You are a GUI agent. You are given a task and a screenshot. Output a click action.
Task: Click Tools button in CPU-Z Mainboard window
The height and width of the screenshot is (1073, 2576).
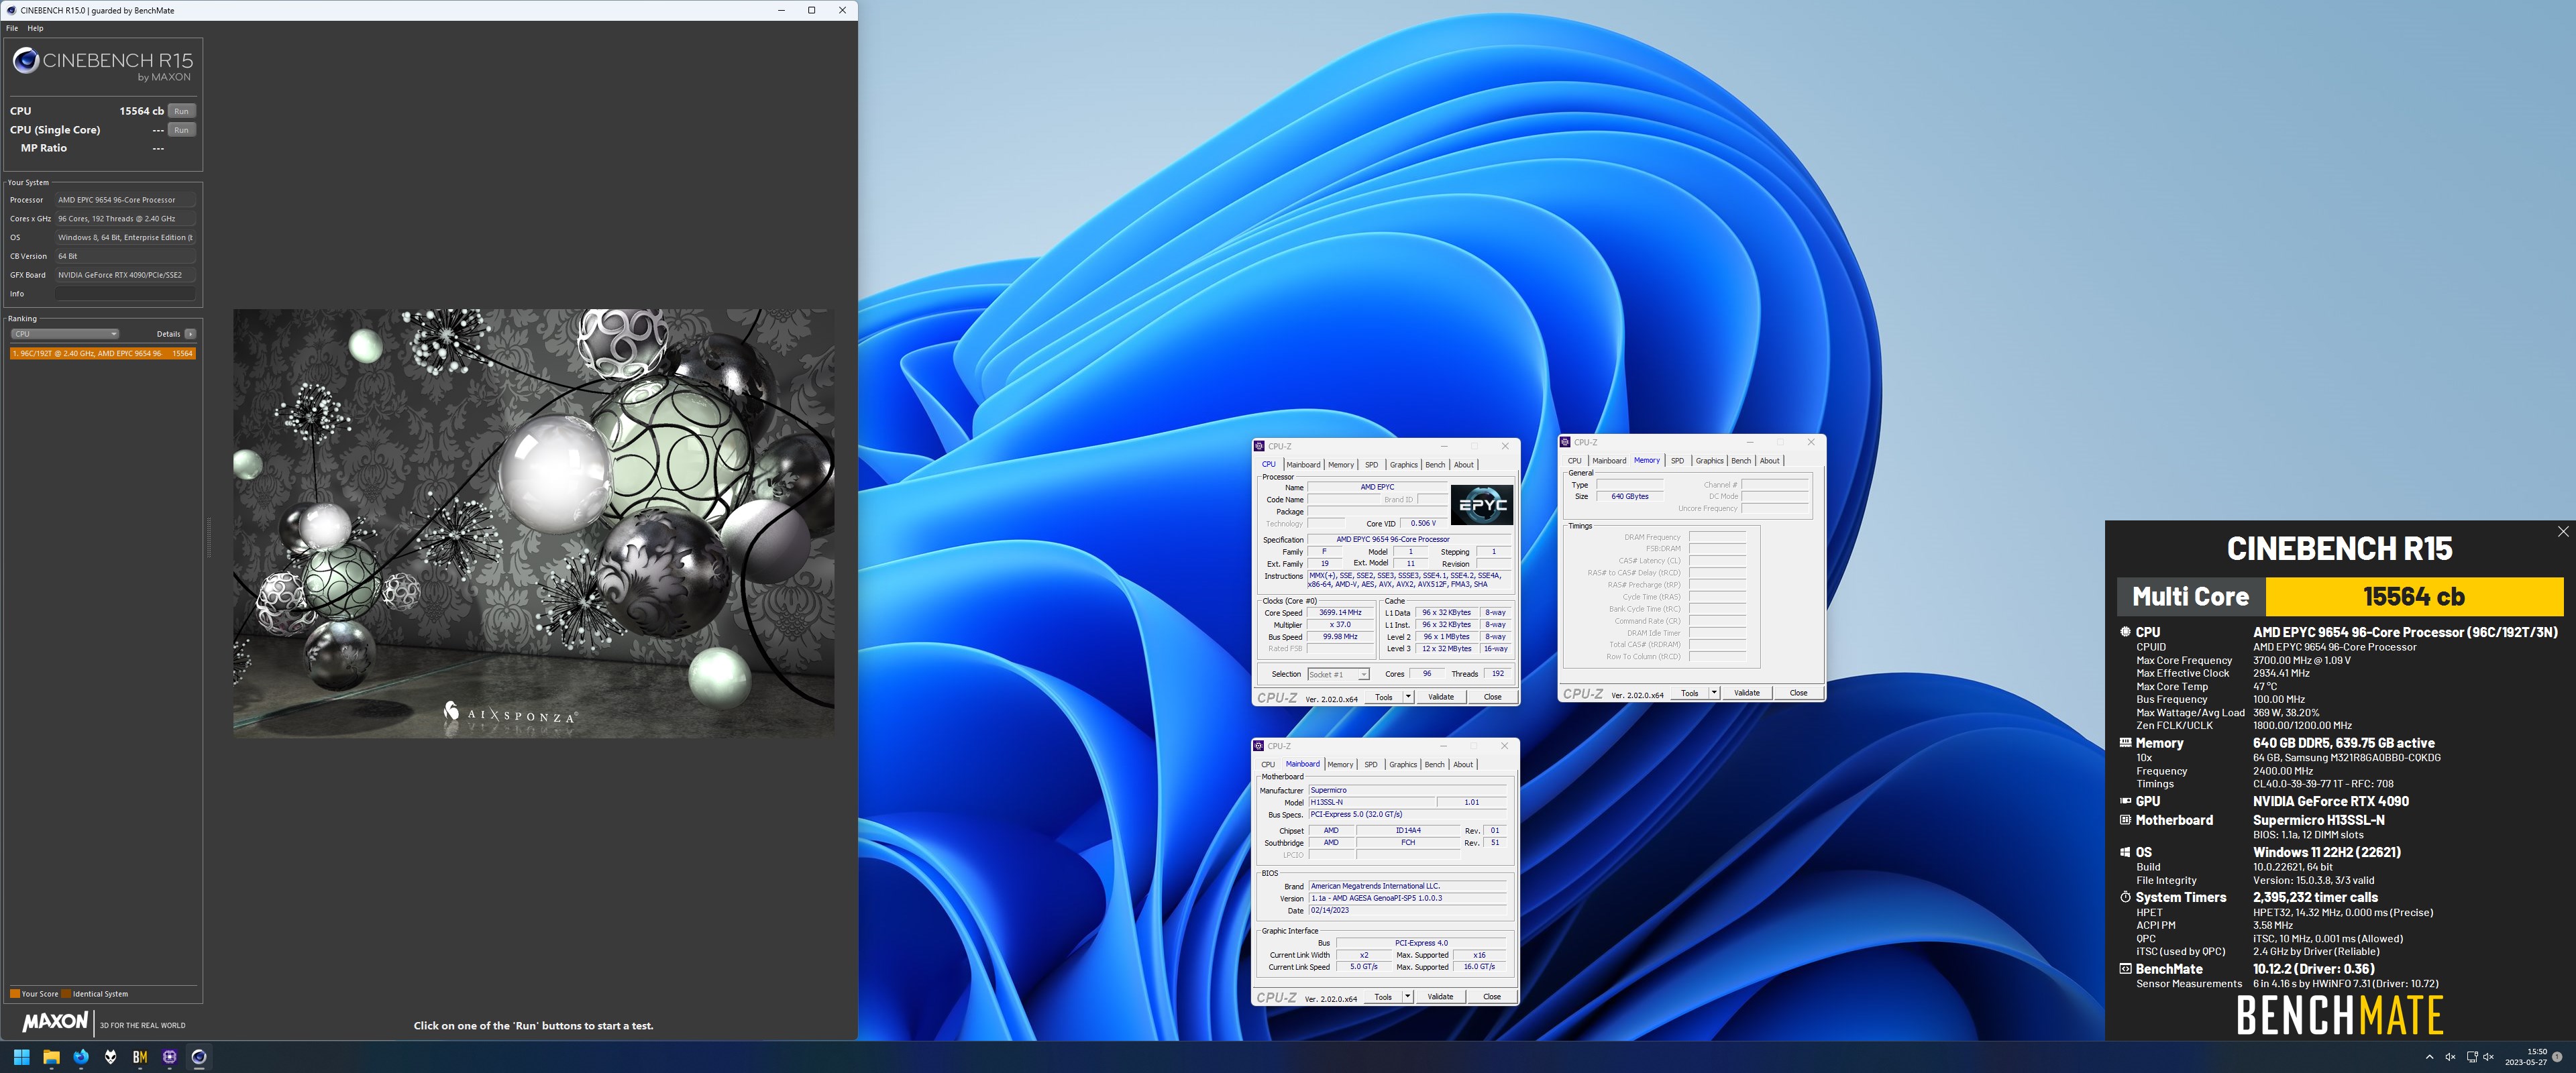(x=1383, y=997)
